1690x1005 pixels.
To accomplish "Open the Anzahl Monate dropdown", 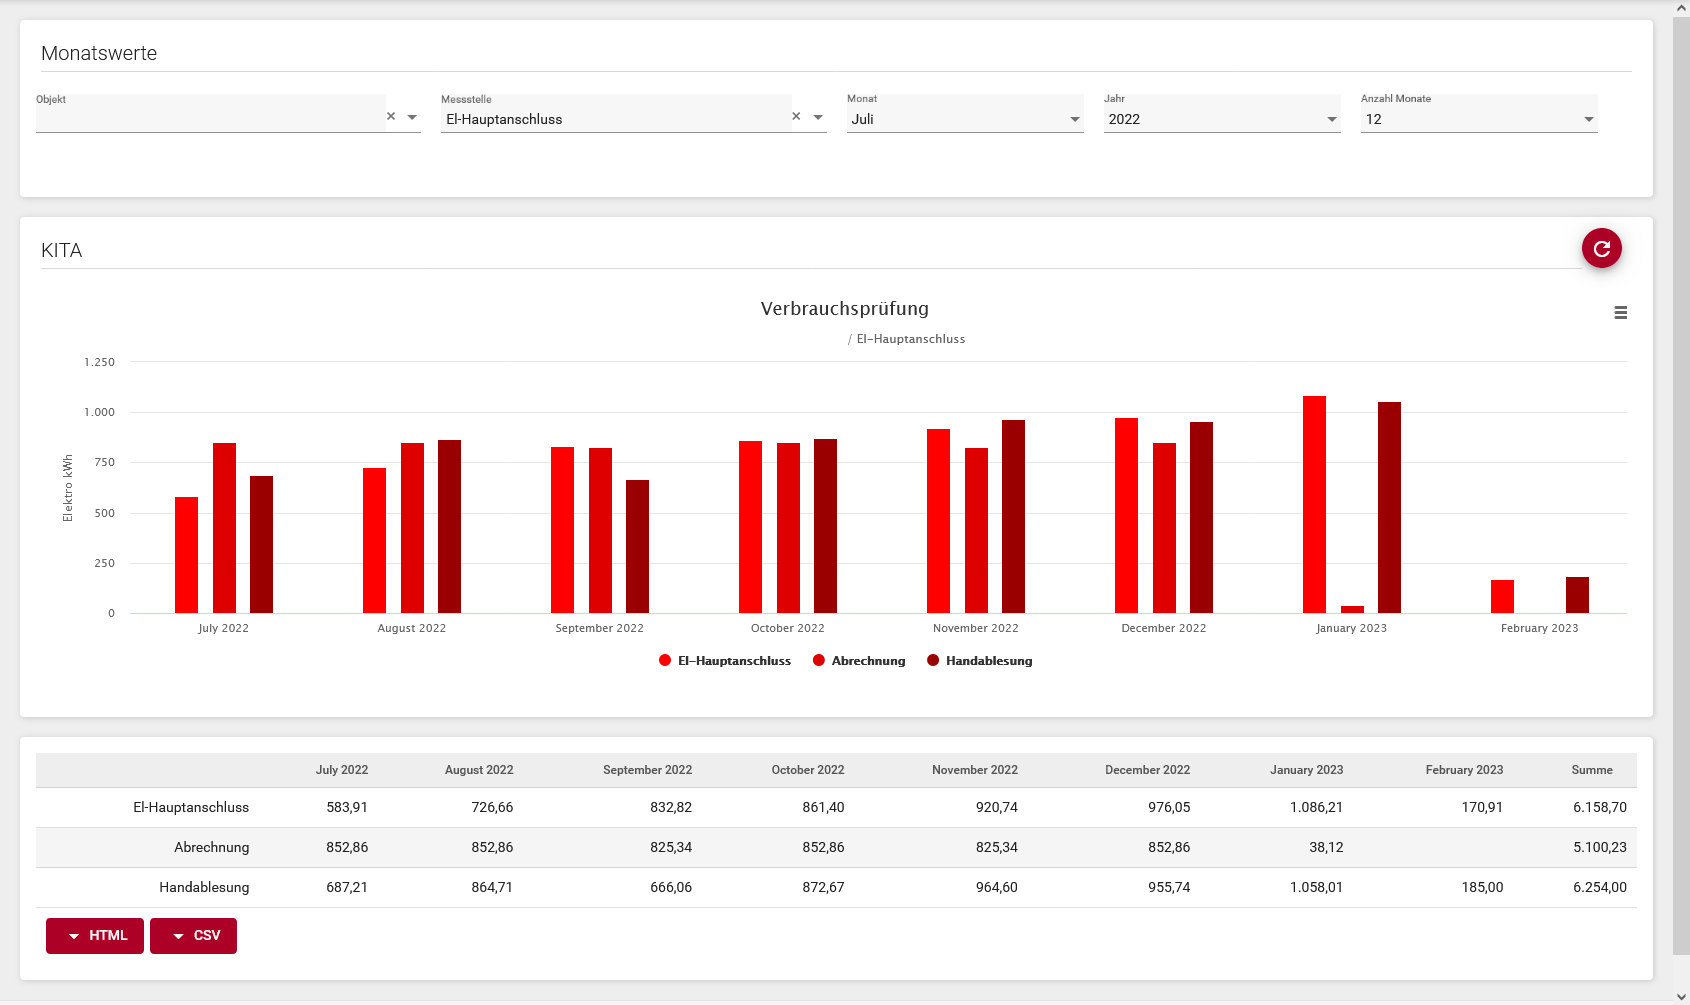I will pyautogui.click(x=1478, y=119).
